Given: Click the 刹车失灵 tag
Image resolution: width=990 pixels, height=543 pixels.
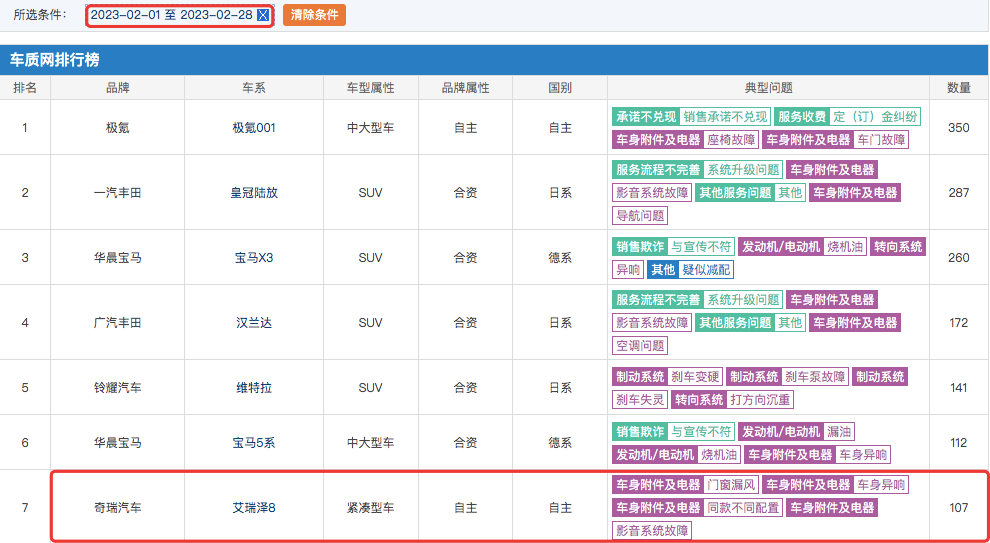Looking at the screenshot, I should pyautogui.click(x=640, y=400).
